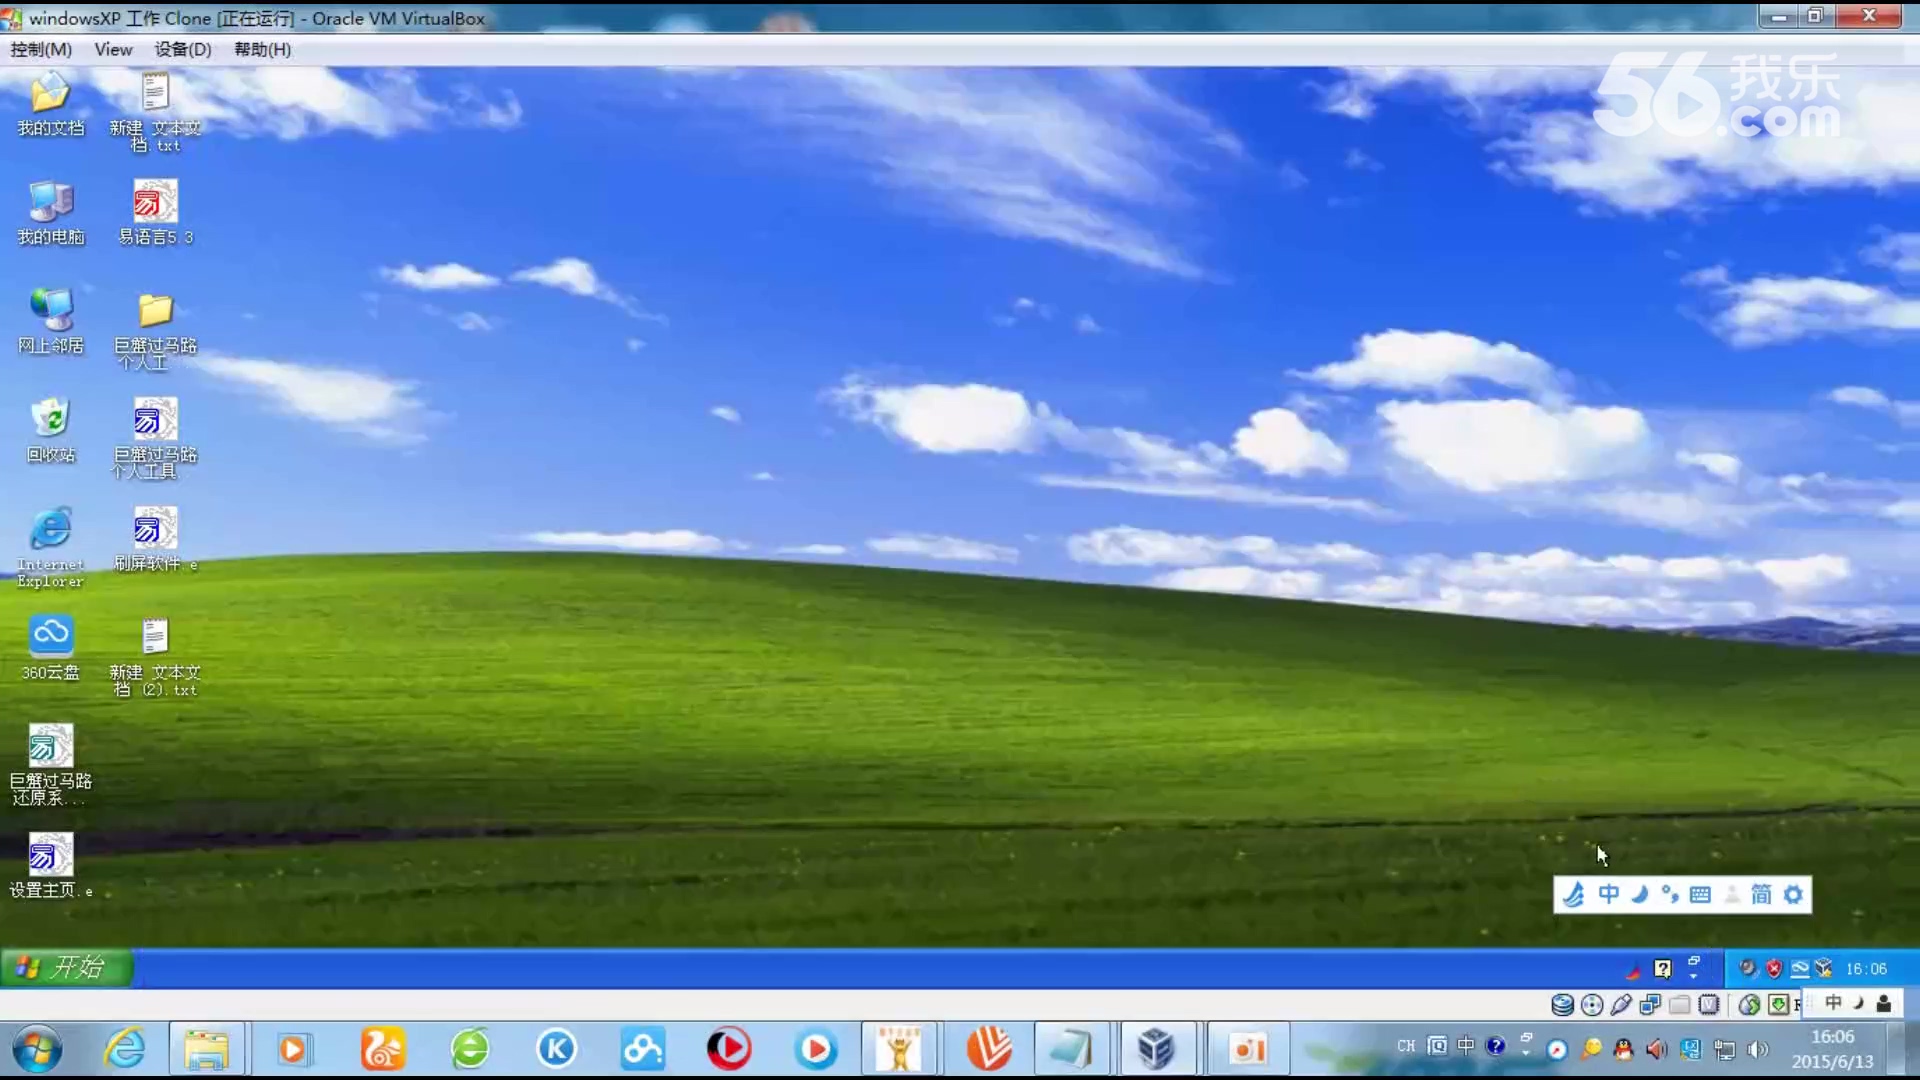Click the Windows 7 Start orb

(x=37, y=1049)
